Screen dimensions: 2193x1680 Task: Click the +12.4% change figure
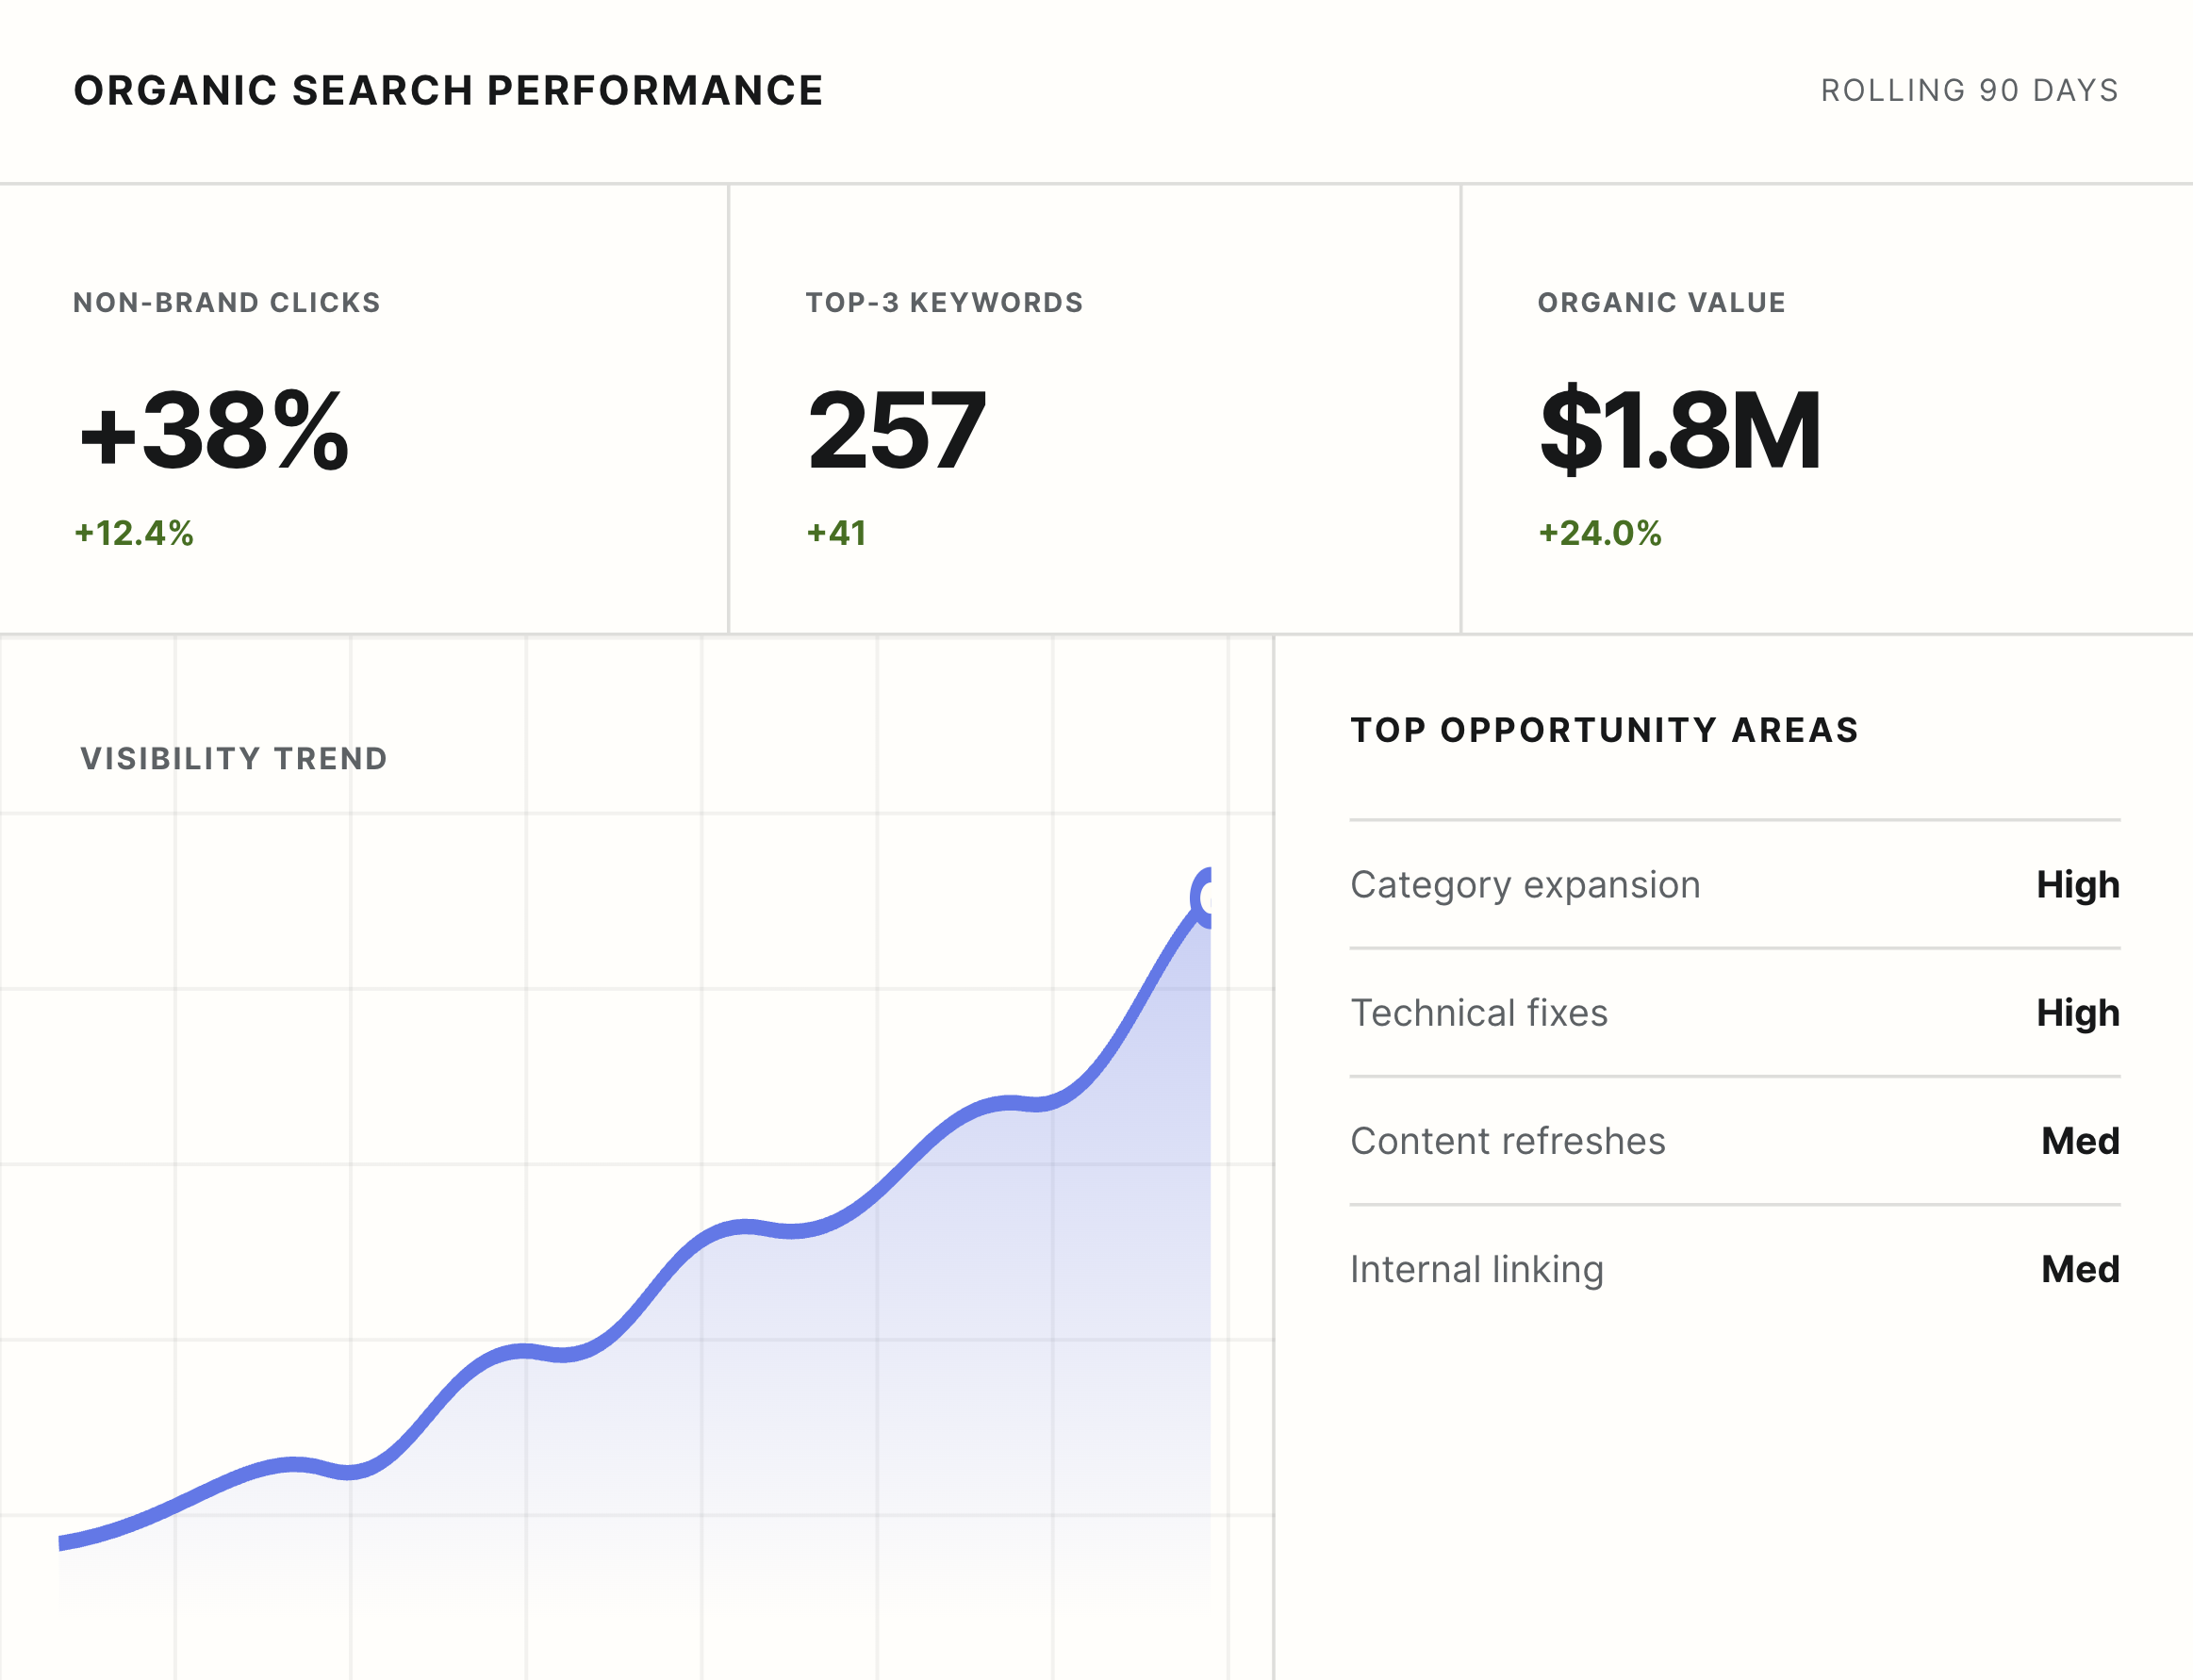click(134, 533)
